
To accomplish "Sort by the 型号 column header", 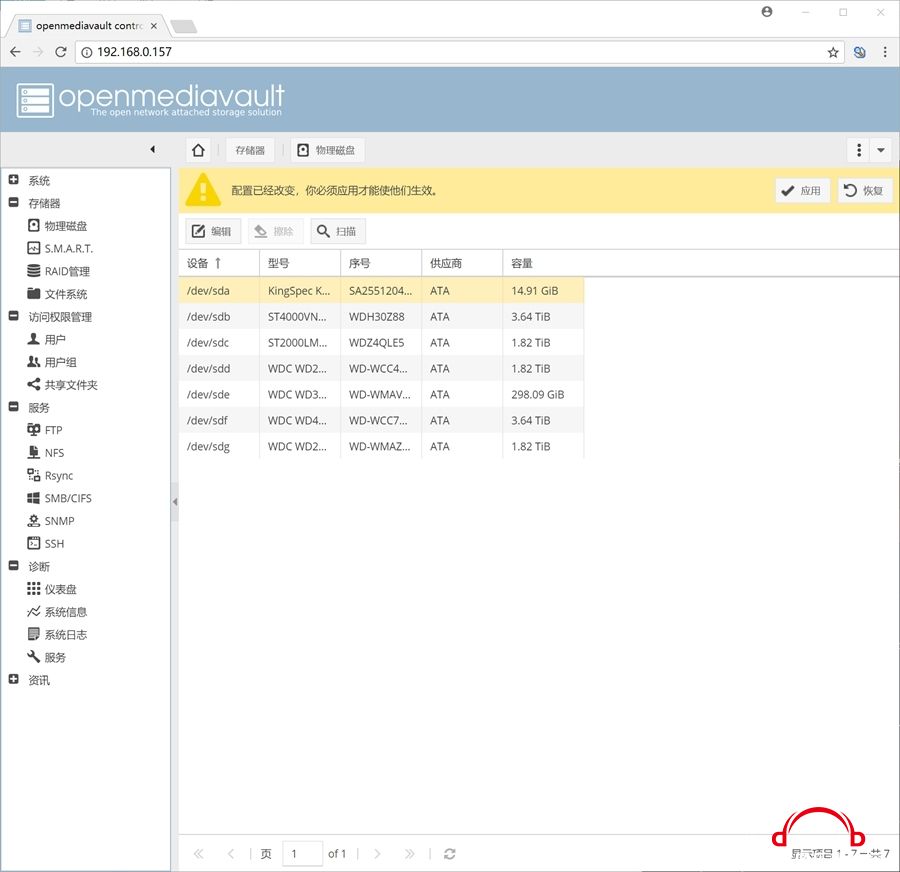I will click(300, 263).
